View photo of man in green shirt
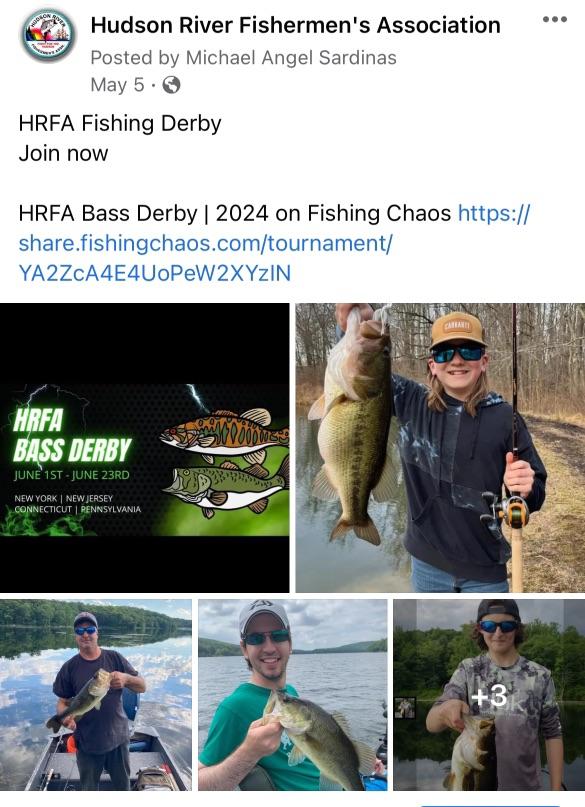 pos(293,695)
